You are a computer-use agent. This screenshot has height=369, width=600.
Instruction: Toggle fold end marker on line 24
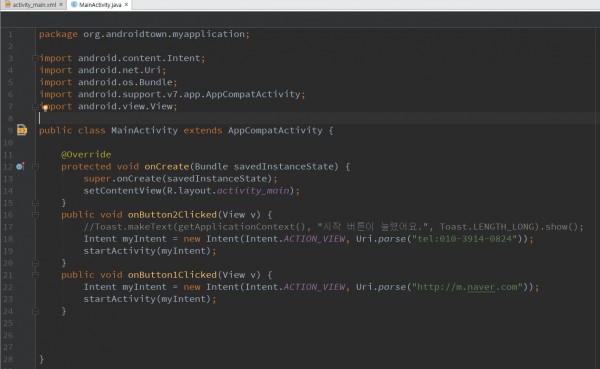(35, 311)
